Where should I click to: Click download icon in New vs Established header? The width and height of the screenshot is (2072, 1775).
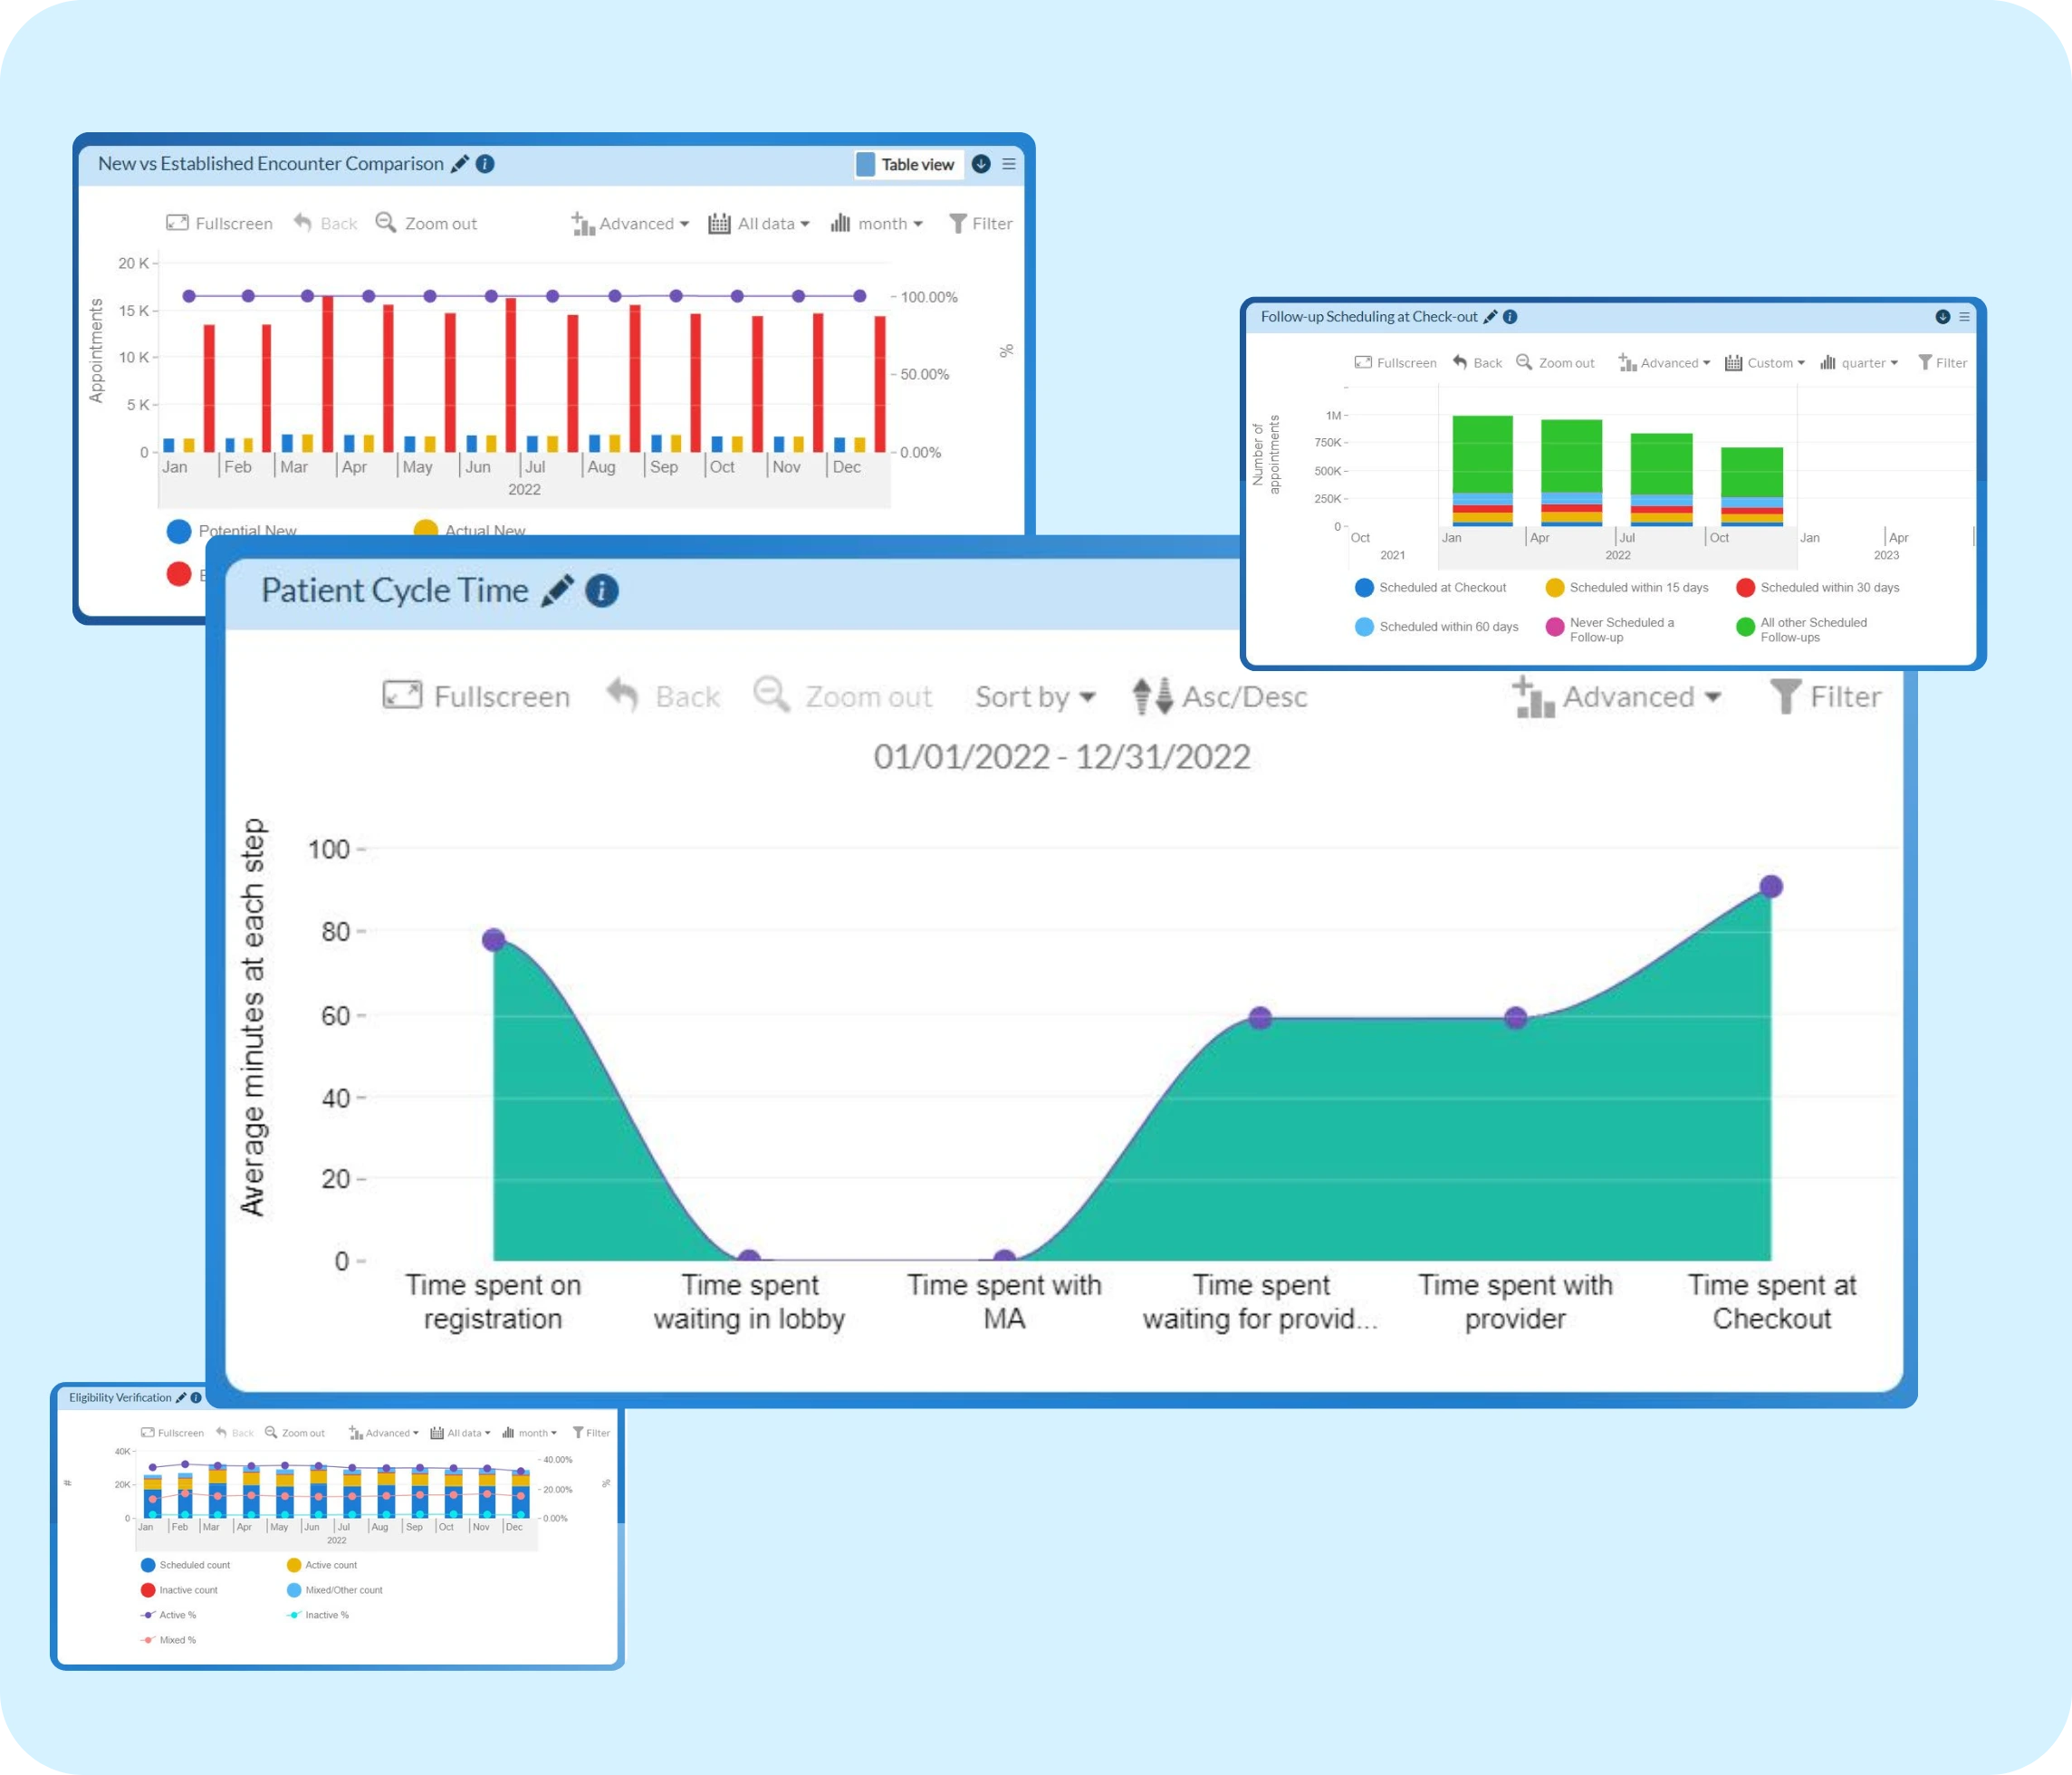(x=981, y=164)
